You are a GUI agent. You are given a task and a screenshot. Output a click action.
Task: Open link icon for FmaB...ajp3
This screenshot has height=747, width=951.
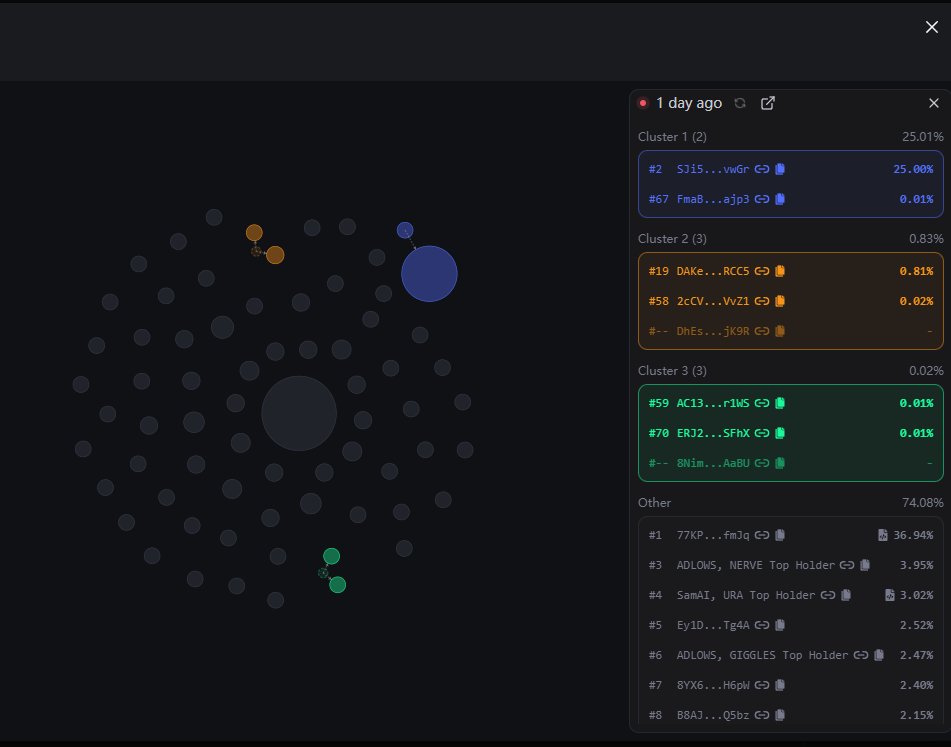(762, 199)
